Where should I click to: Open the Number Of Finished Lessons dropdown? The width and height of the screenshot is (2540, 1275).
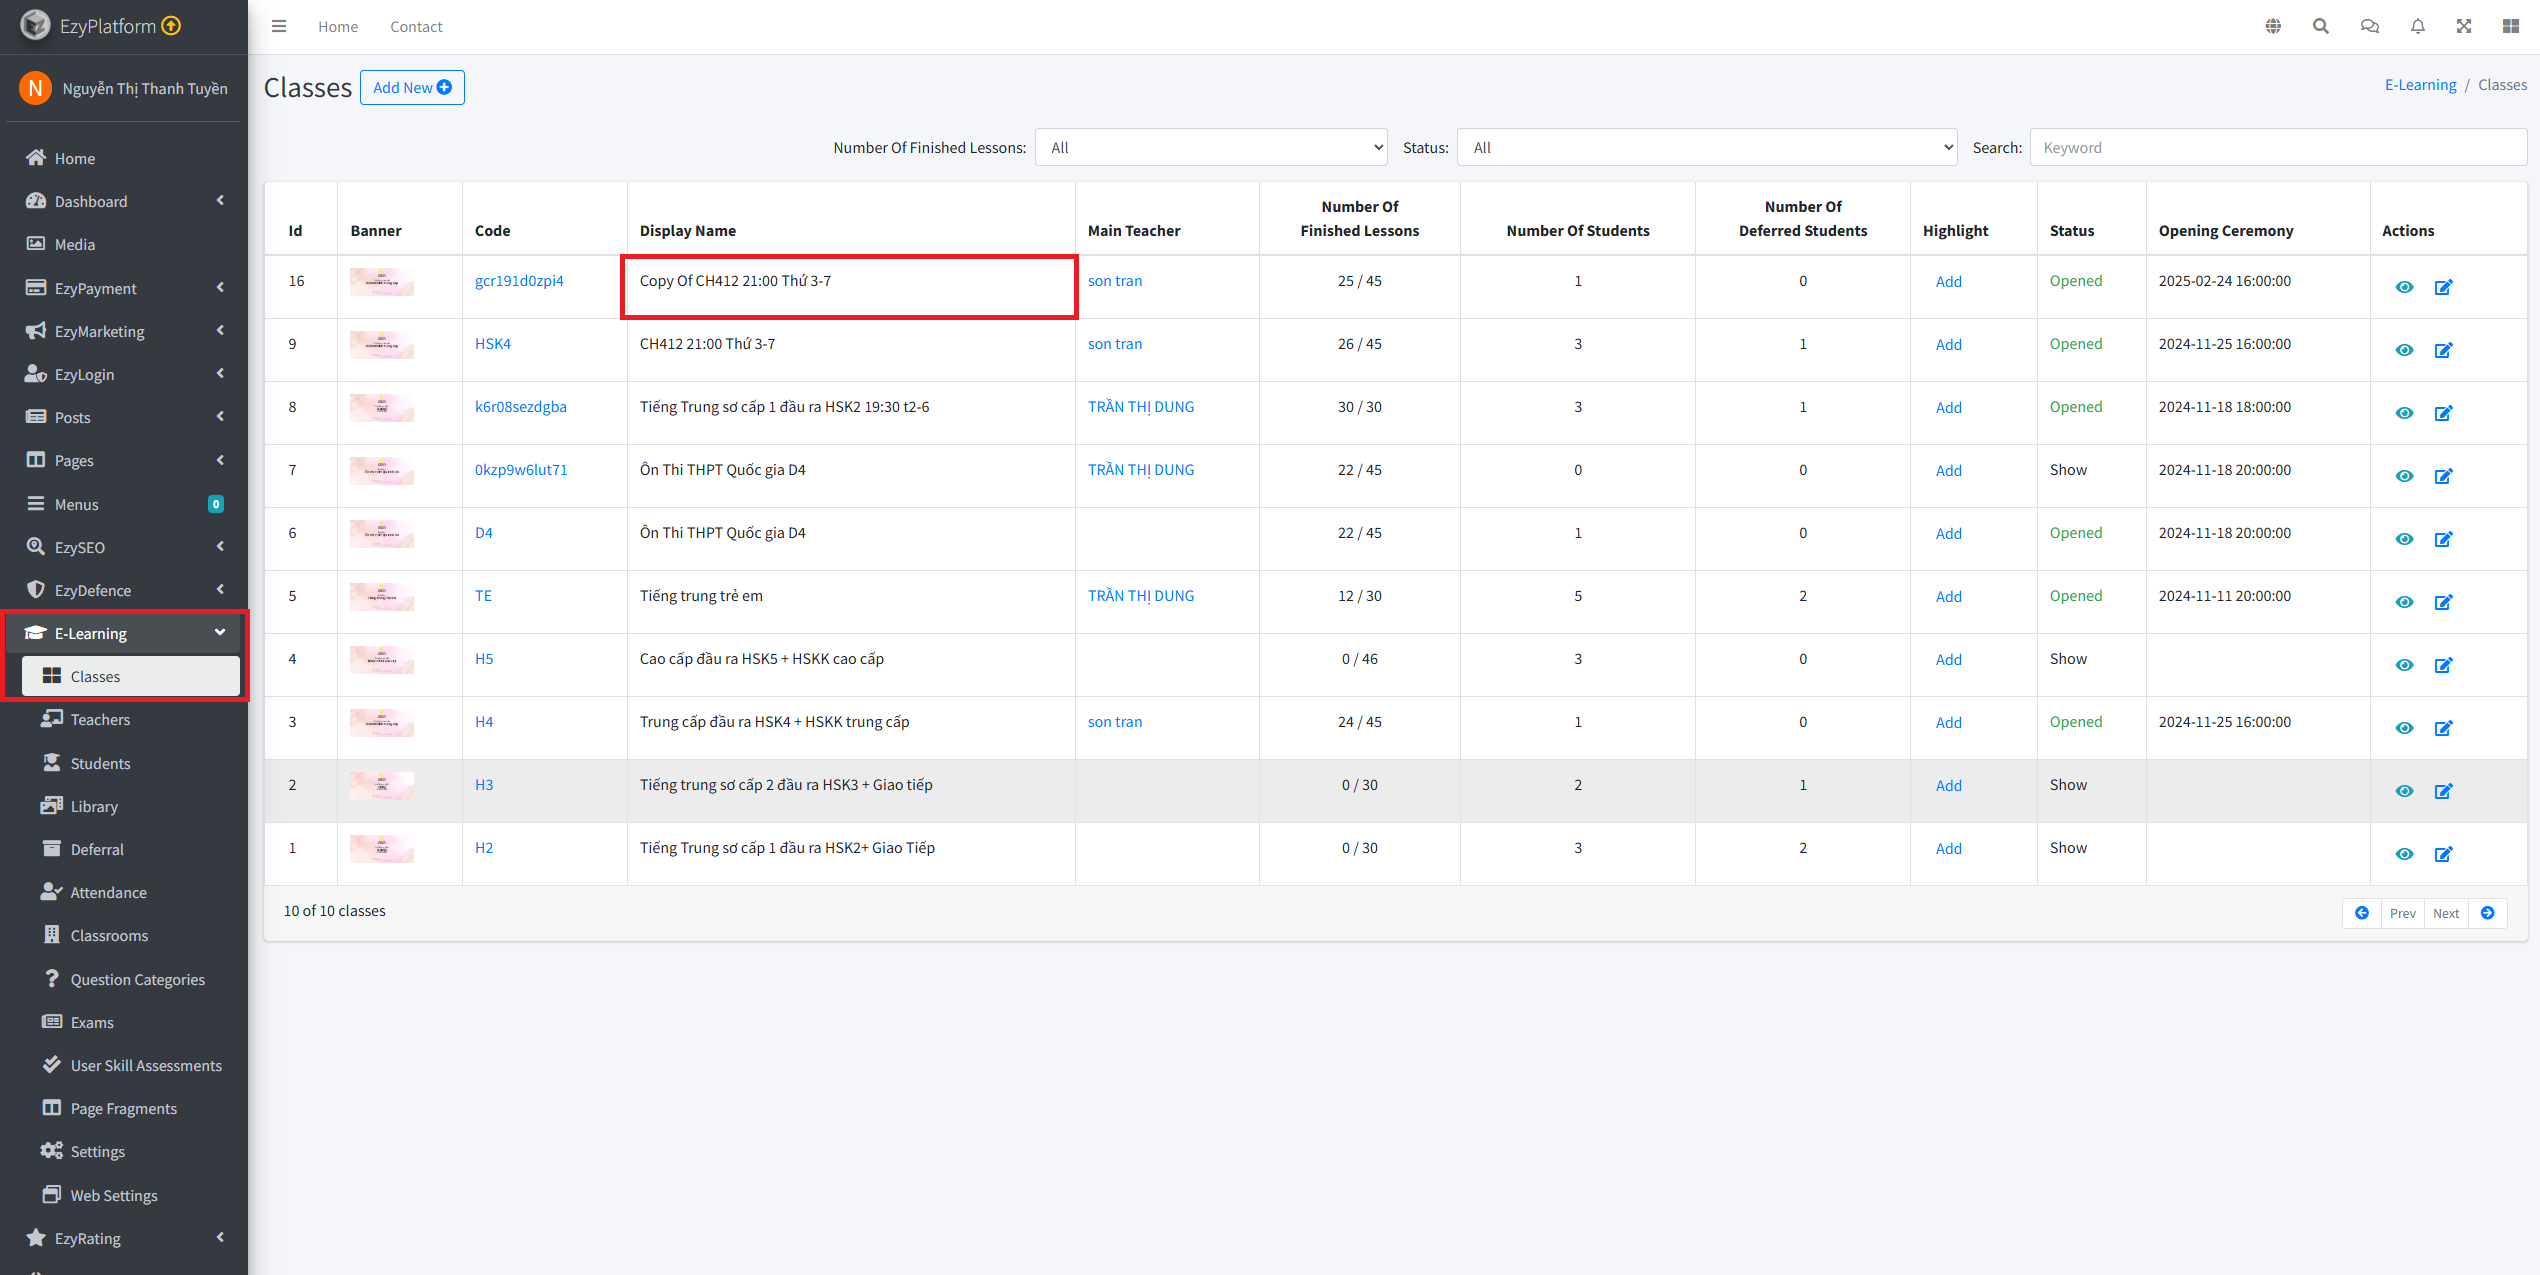[x=1210, y=148]
